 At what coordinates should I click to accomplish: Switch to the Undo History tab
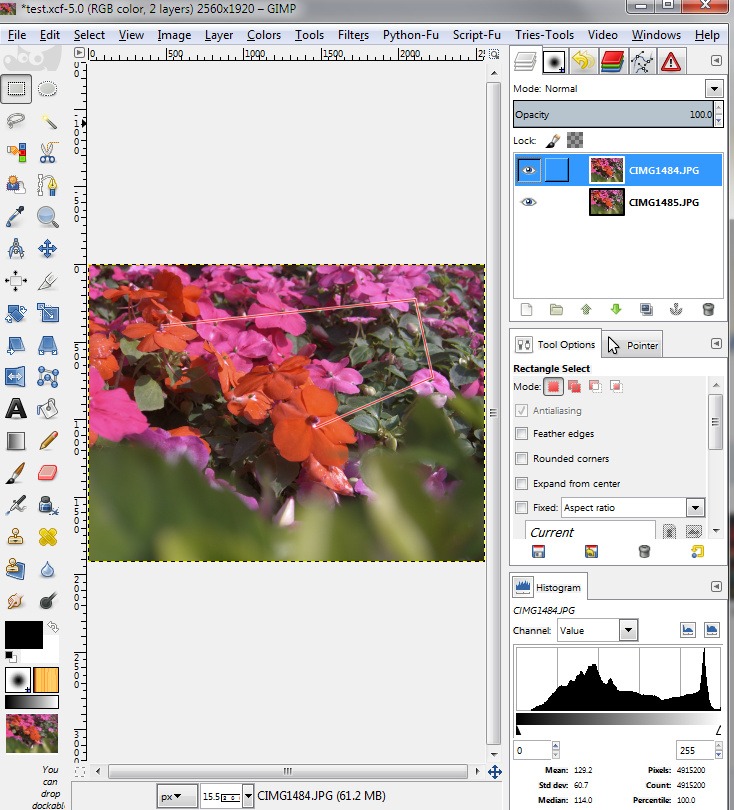click(x=583, y=61)
